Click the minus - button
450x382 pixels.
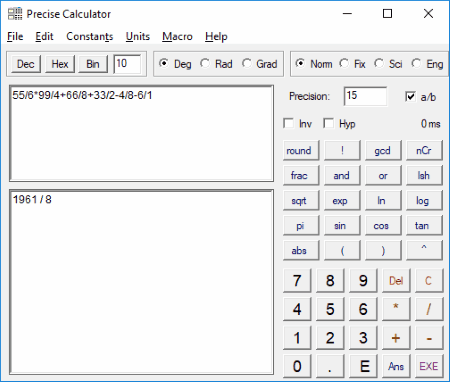(x=429, y=338)
